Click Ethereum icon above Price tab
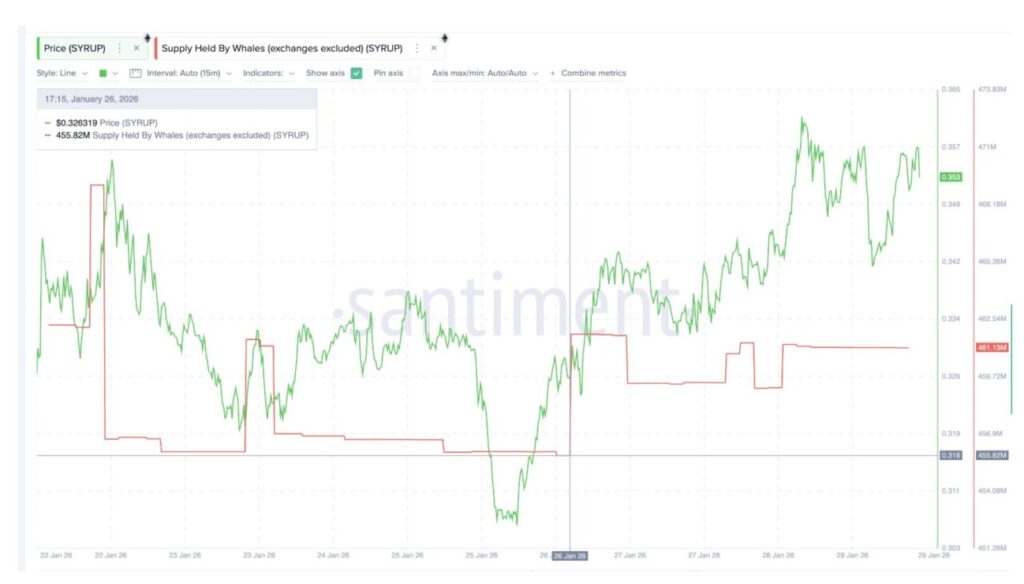This screenshot has width=1024, height=584. click(148, 37)
